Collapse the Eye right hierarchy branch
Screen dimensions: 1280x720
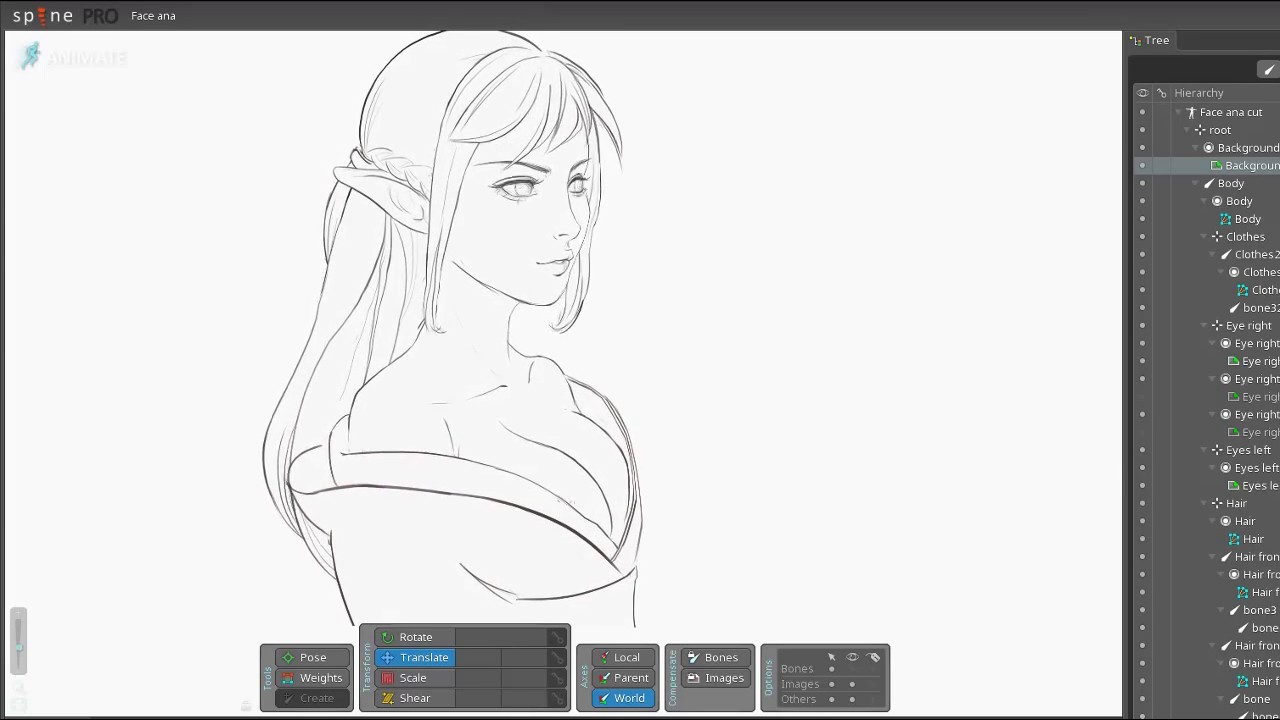(1205, 325)
